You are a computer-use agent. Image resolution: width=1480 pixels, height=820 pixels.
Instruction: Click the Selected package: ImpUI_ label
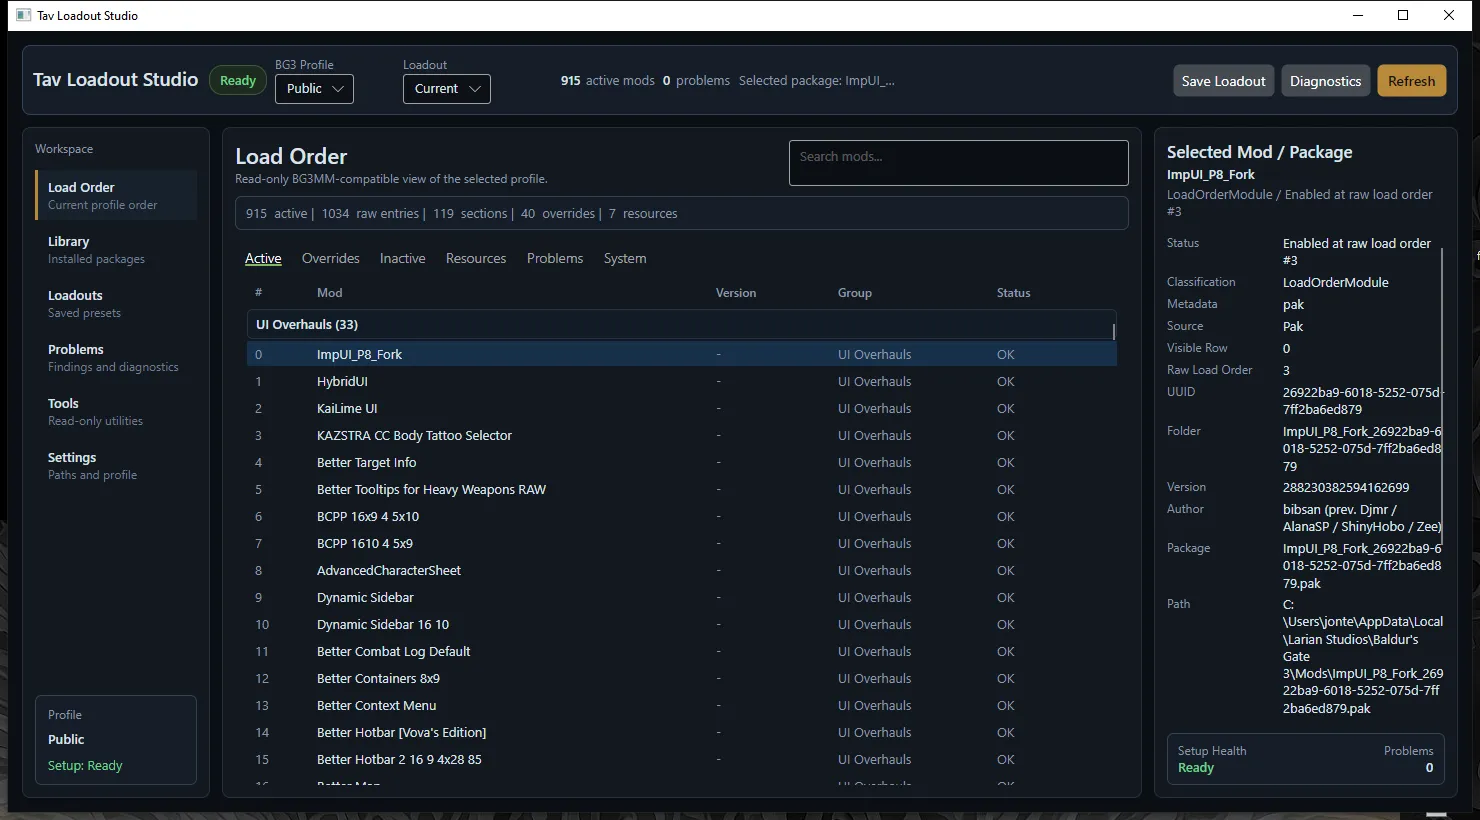817,81
